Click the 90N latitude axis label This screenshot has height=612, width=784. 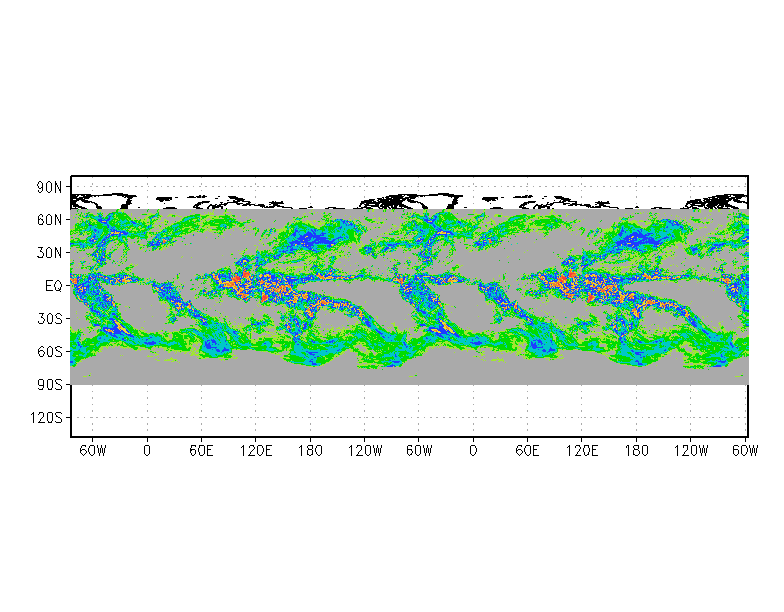pos(49,188)
